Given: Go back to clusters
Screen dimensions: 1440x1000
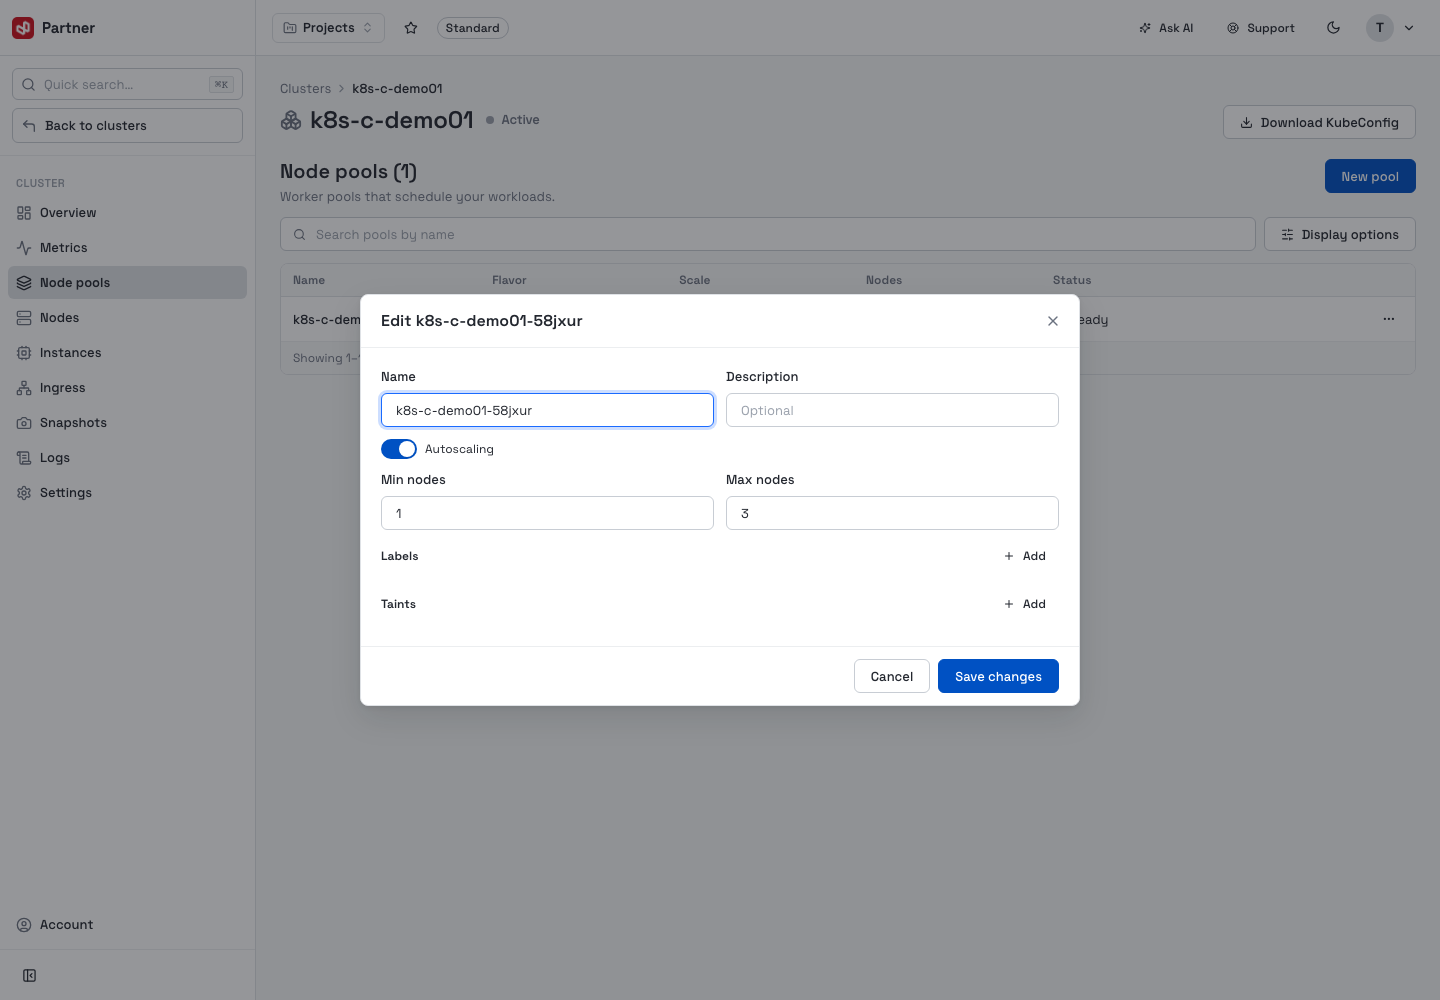Looking at the screenshot, I should point(127,125).
